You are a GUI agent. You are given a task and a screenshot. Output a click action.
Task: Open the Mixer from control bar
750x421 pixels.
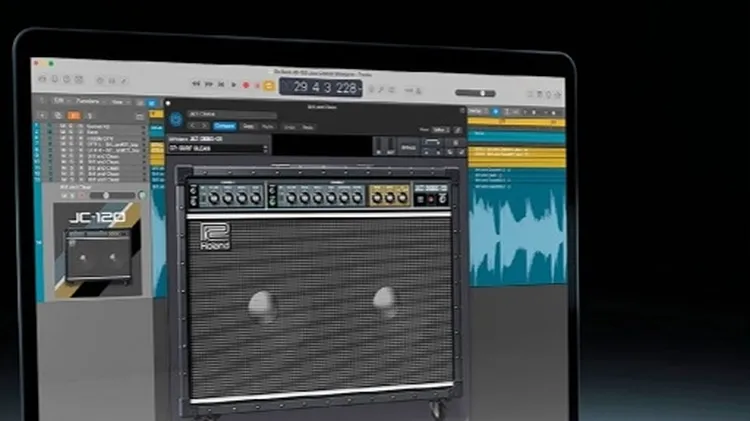point(112,81)
